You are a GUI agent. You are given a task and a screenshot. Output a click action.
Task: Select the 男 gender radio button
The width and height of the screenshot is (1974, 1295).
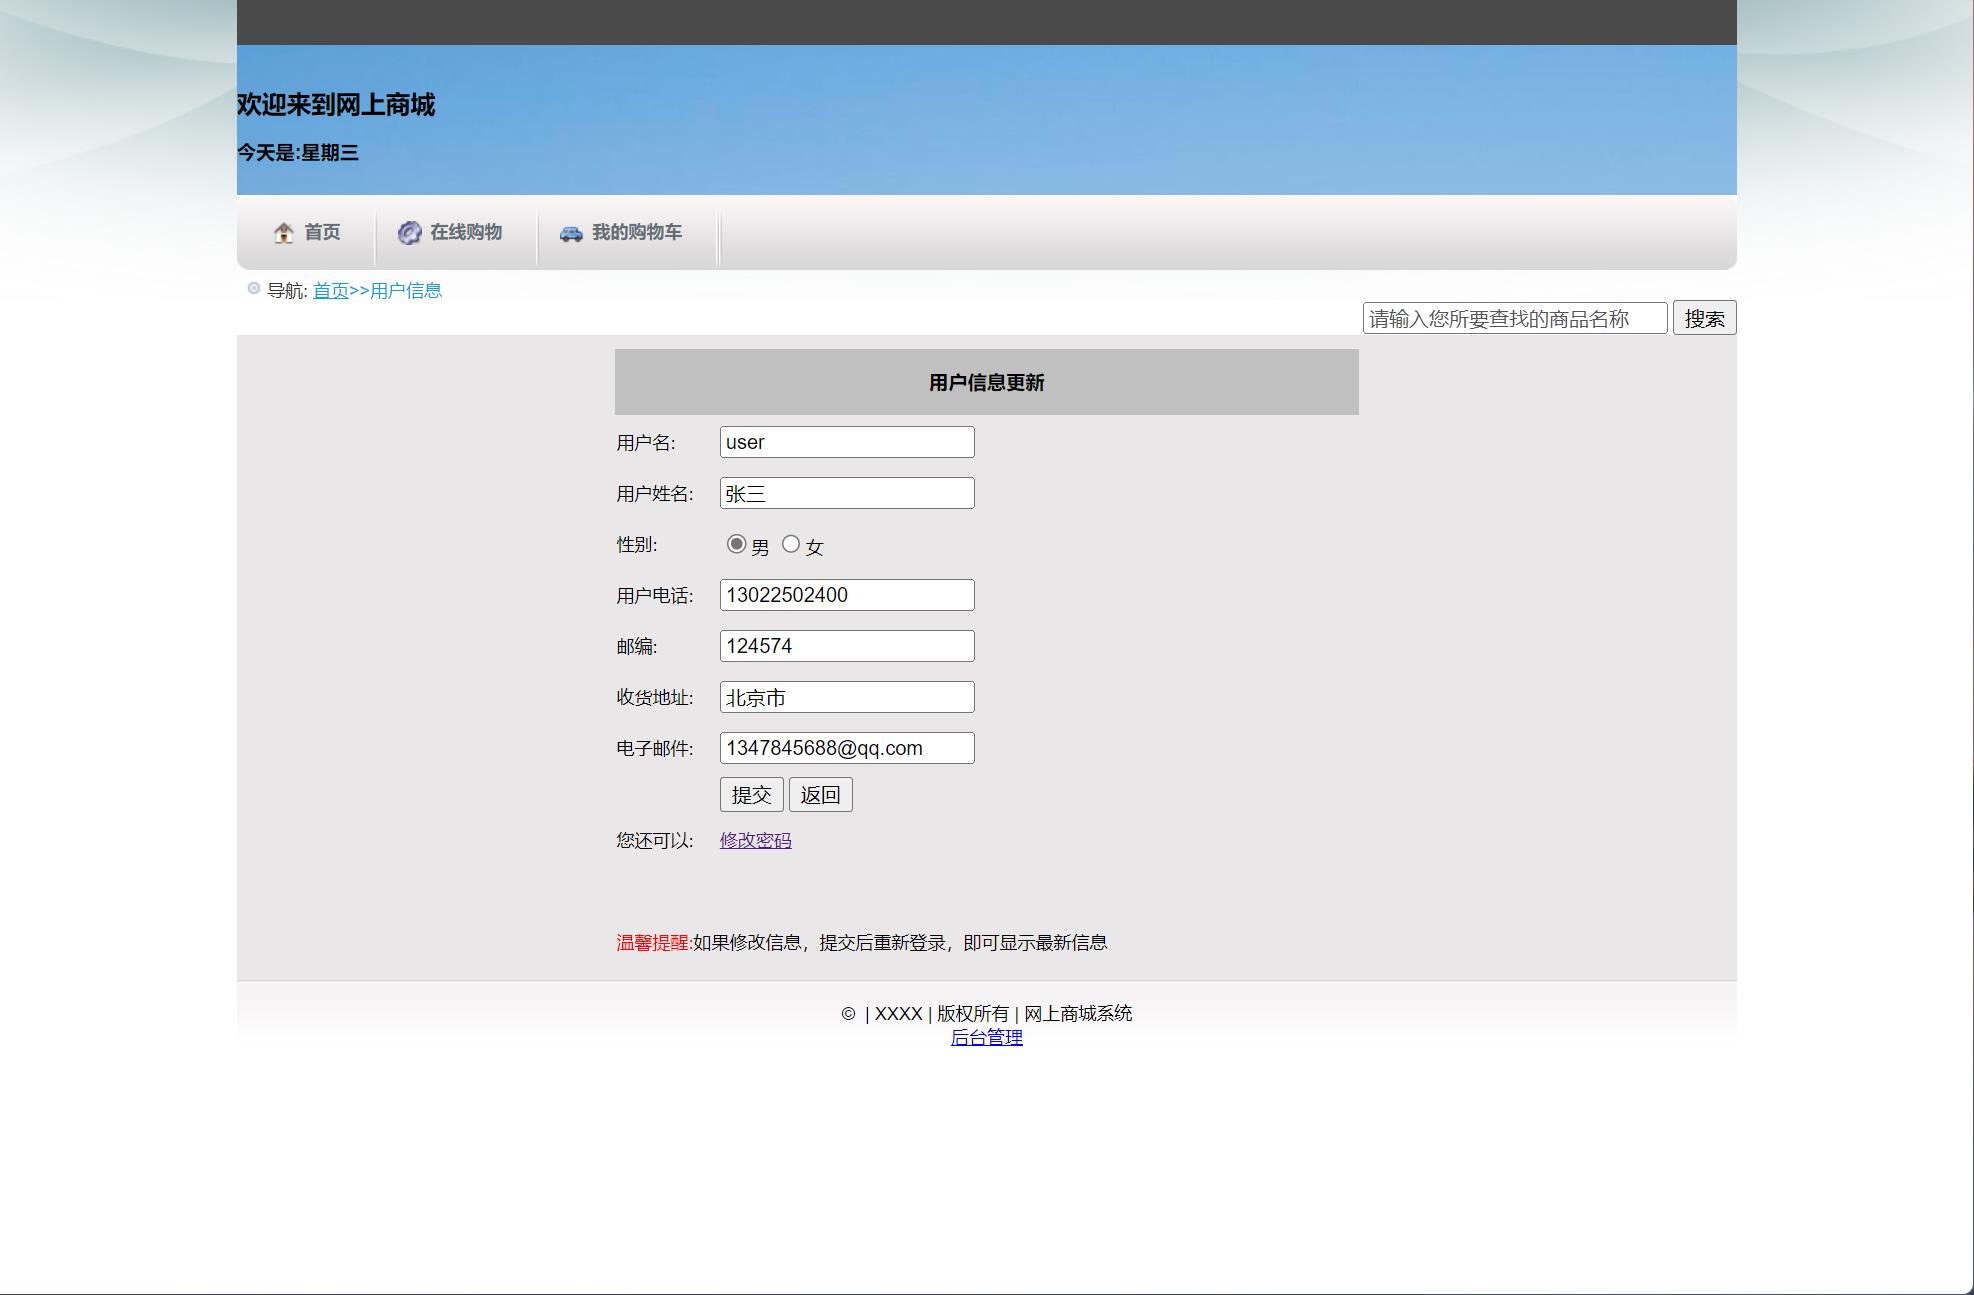point(737,543)
